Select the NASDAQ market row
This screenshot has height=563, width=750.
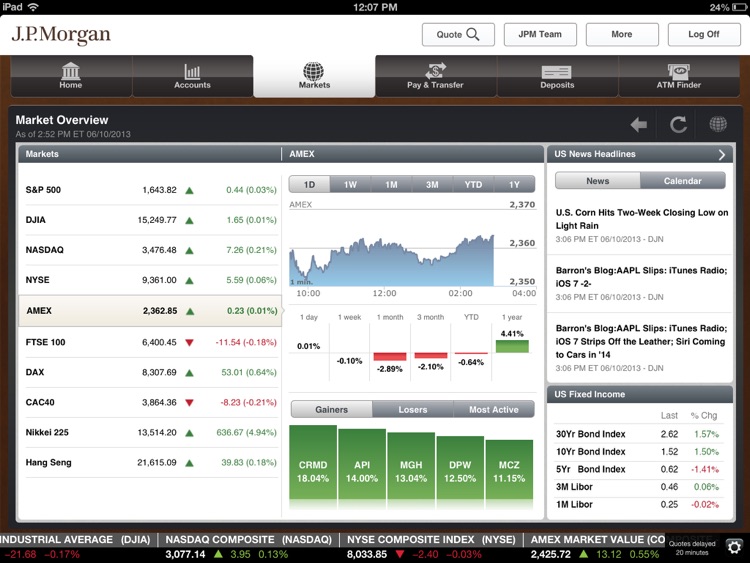pos(150,250)
